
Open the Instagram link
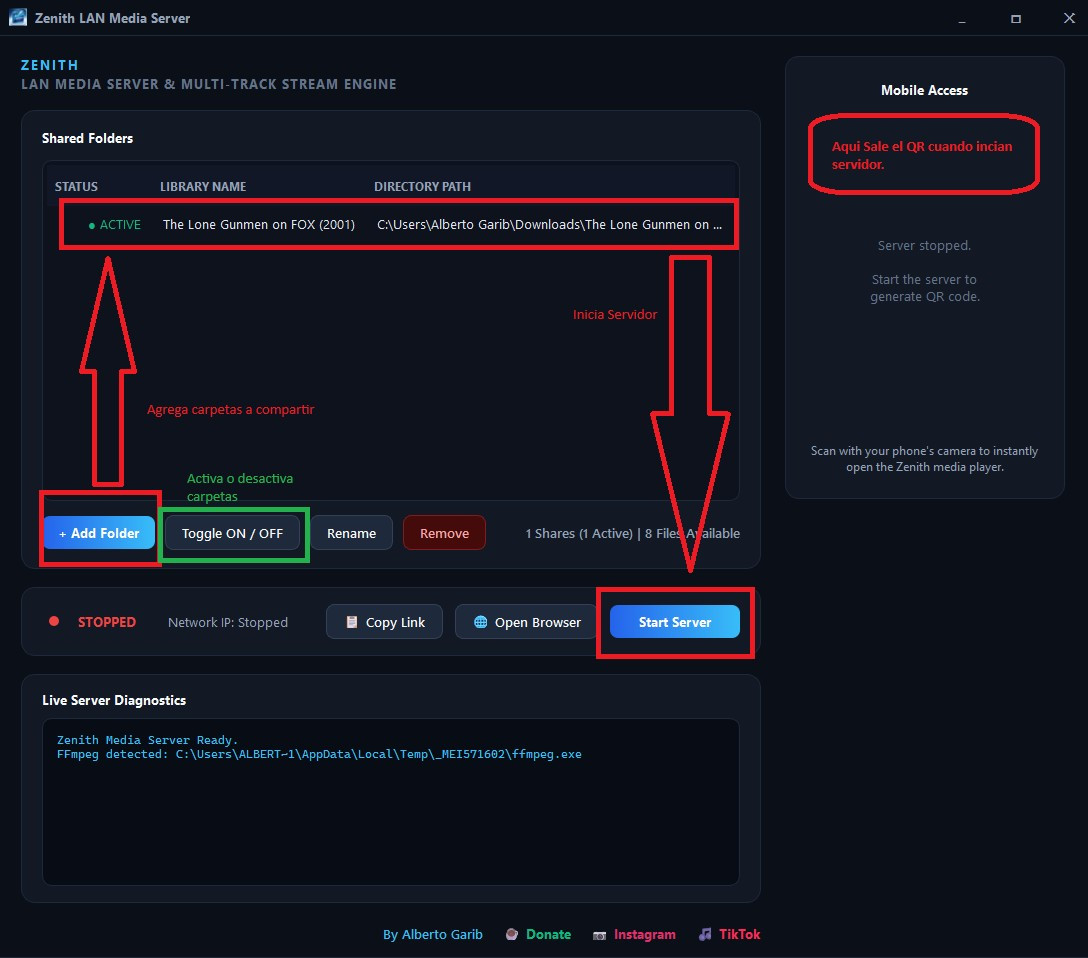[645, 934]
